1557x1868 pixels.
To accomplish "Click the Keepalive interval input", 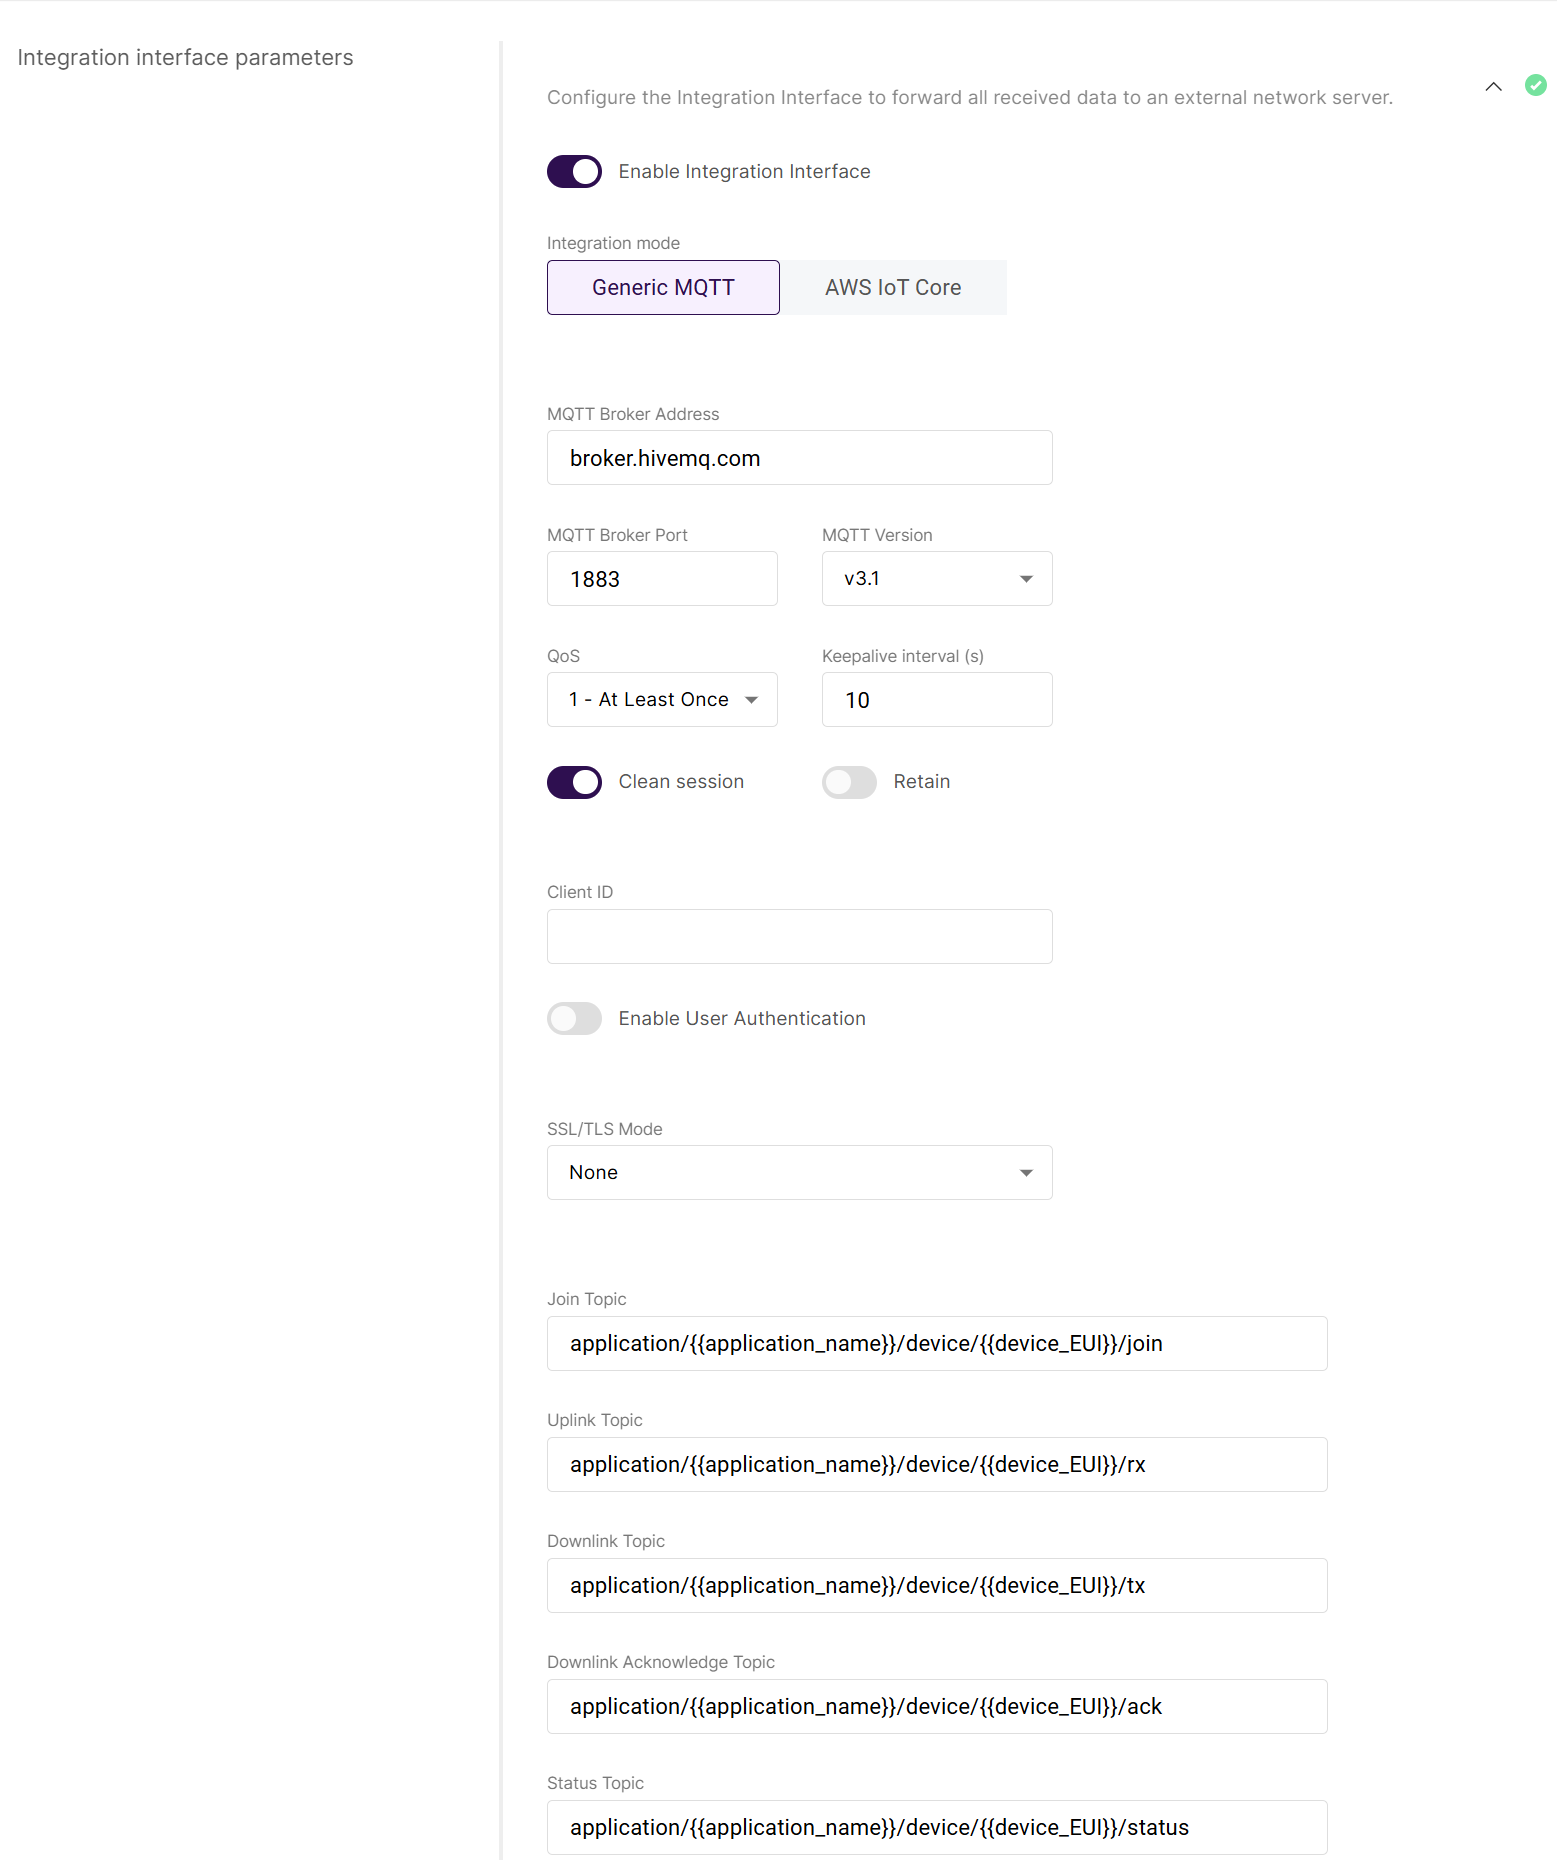I will (x=936, y=700).
